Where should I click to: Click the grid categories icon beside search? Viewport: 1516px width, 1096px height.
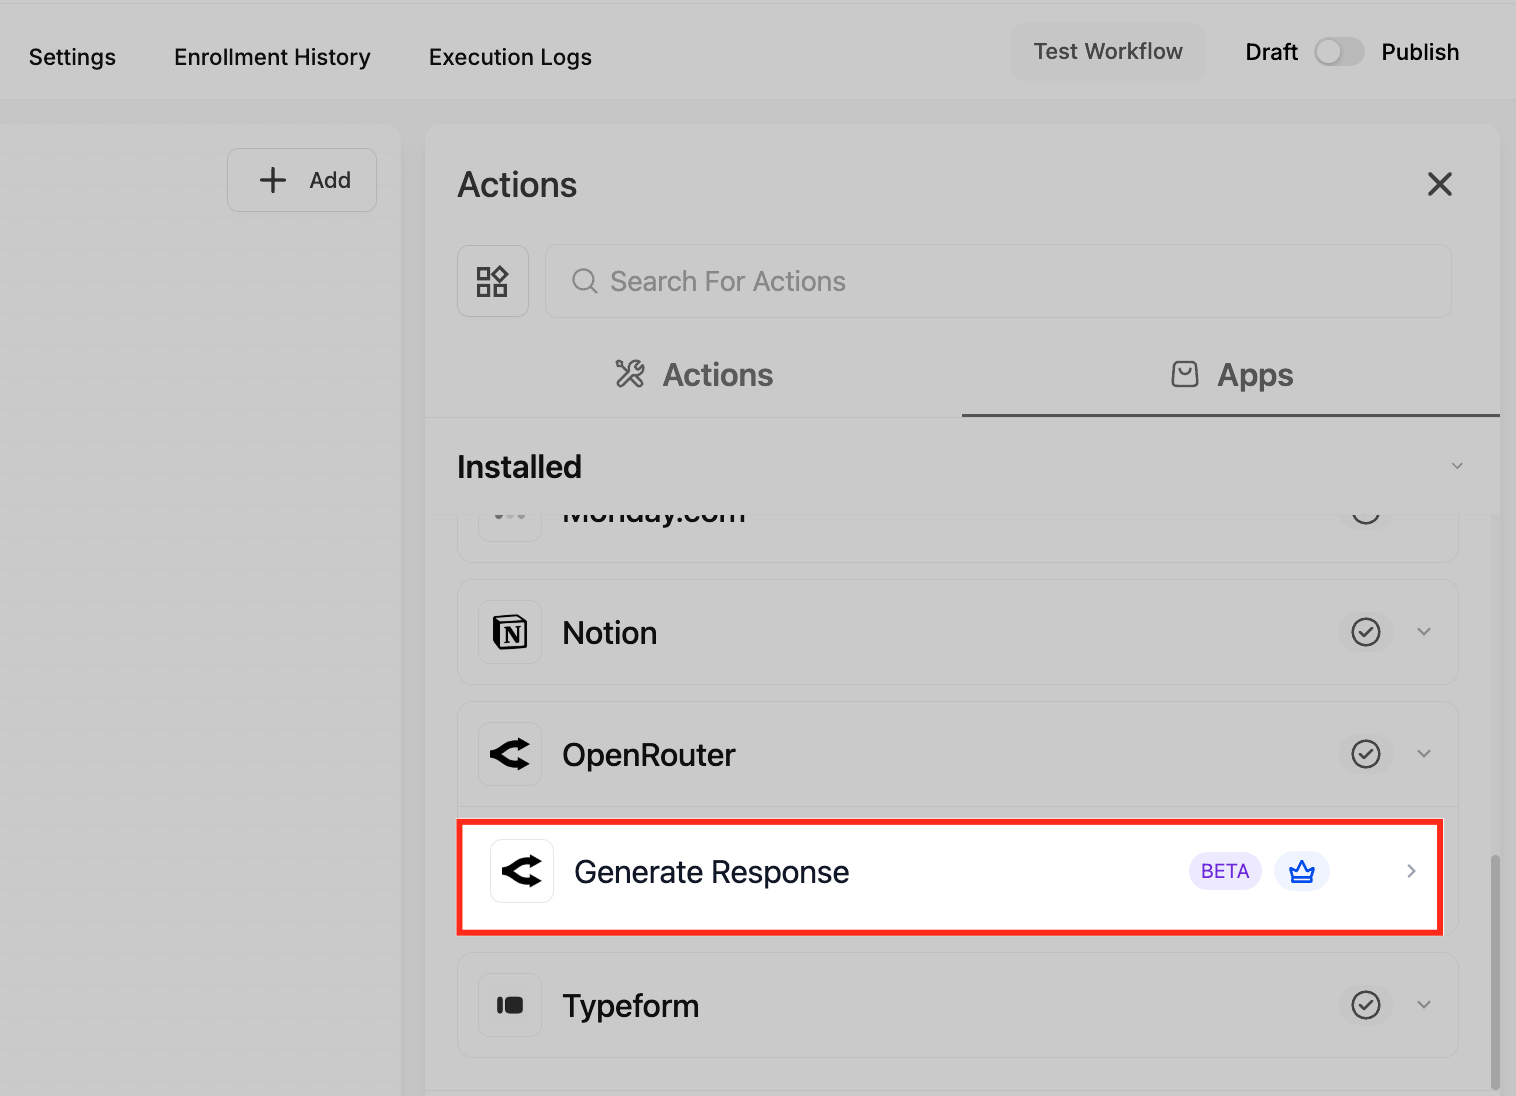coord(493,281)
